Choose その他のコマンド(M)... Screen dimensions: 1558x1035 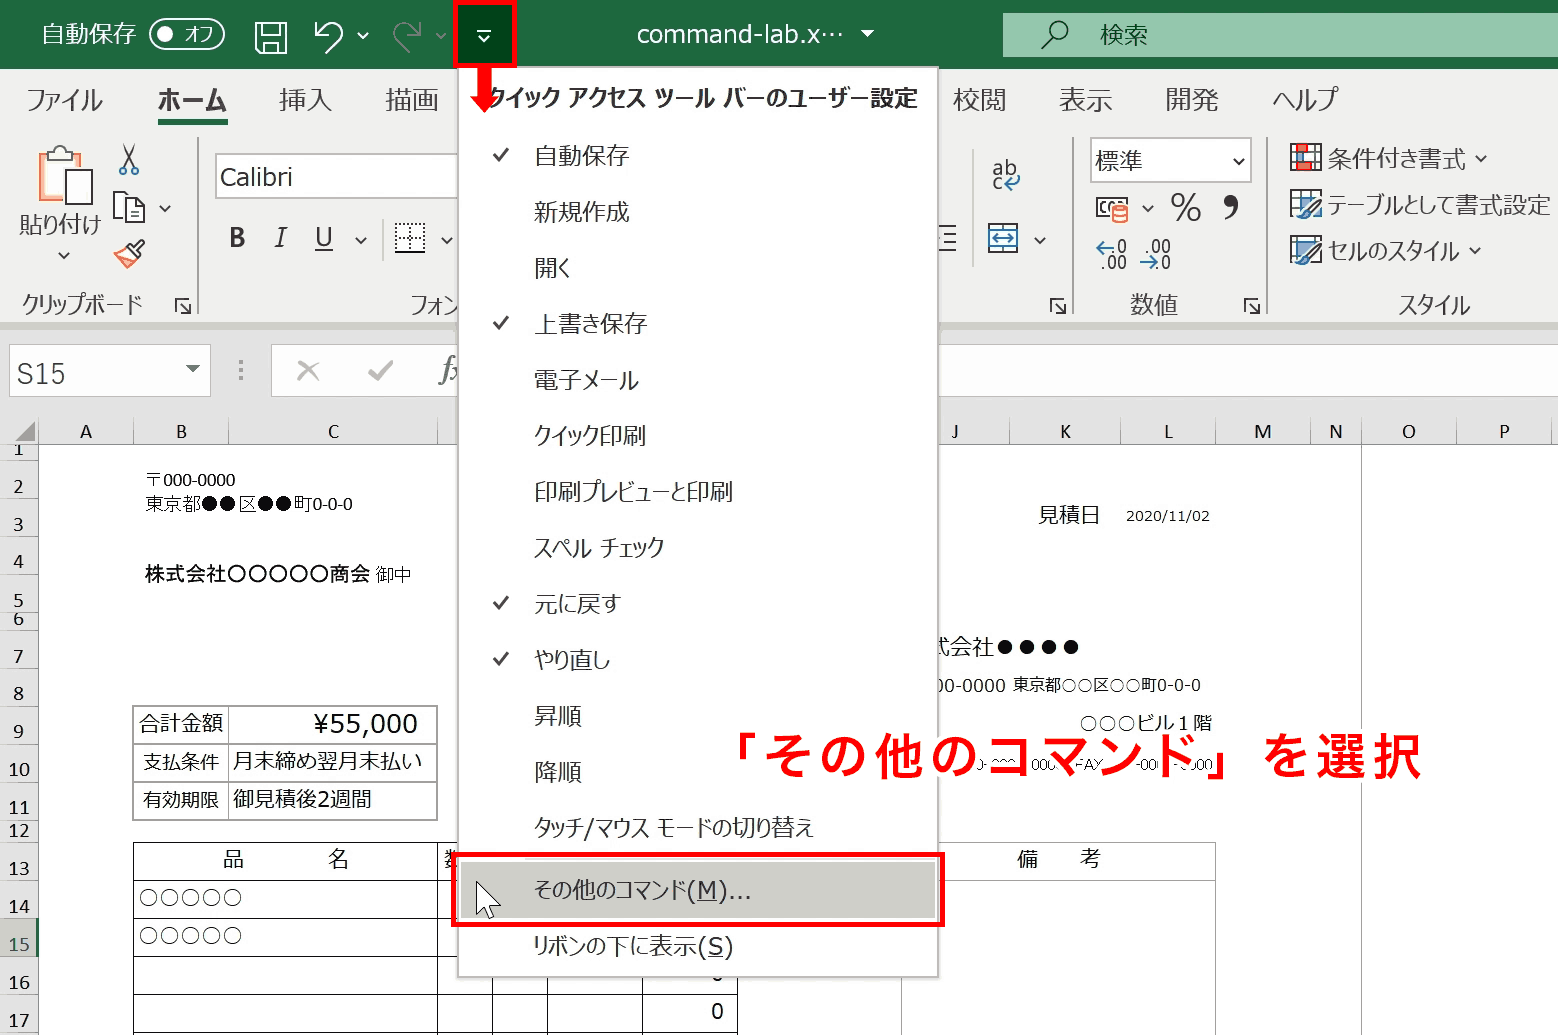697,890
